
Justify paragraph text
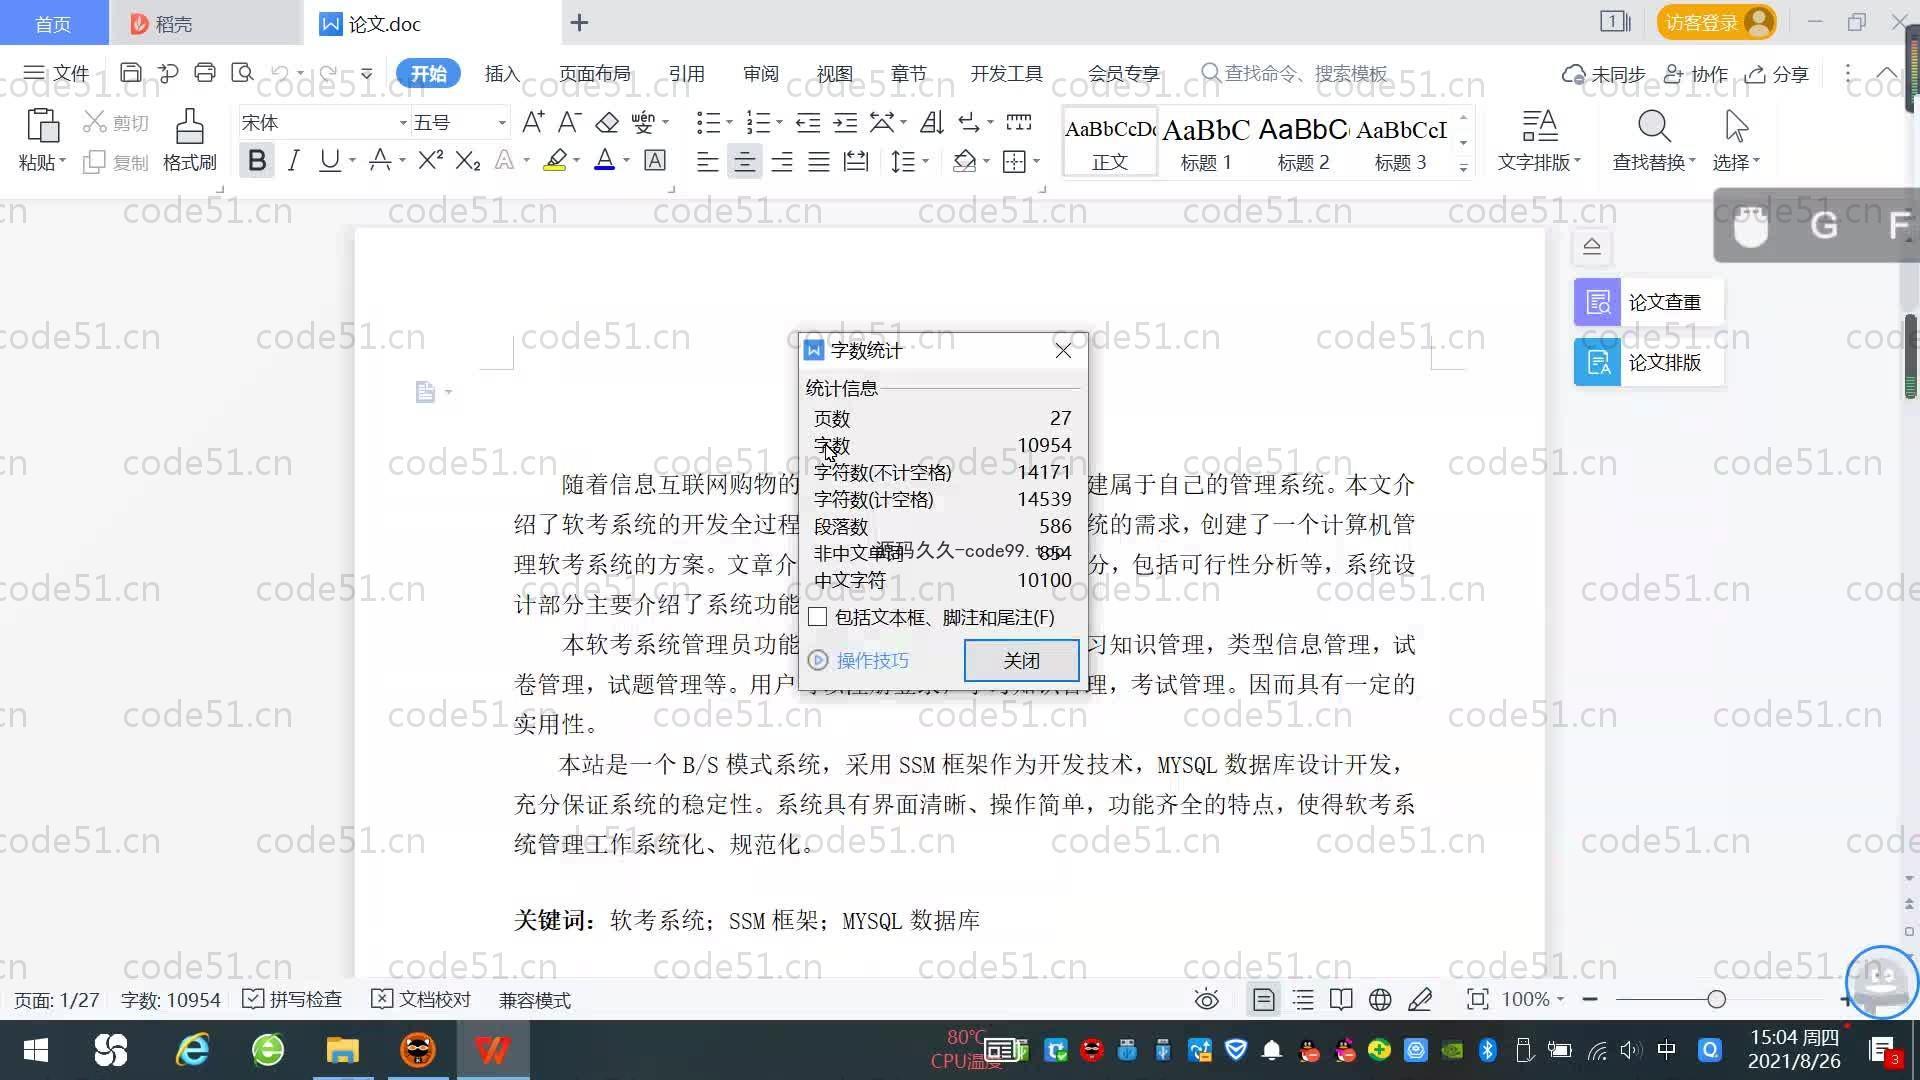[x=819, y=161]
